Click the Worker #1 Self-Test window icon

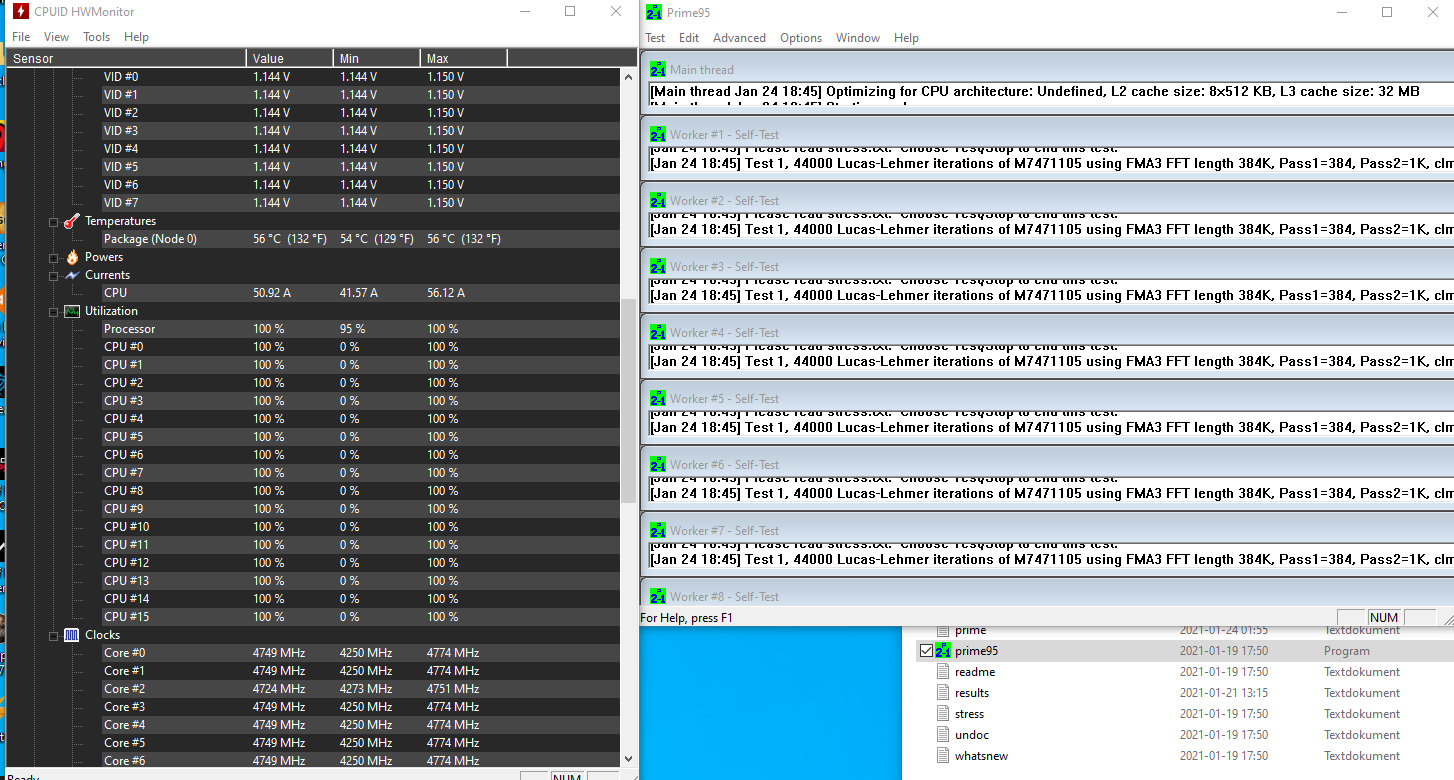[x=658, y=134]
